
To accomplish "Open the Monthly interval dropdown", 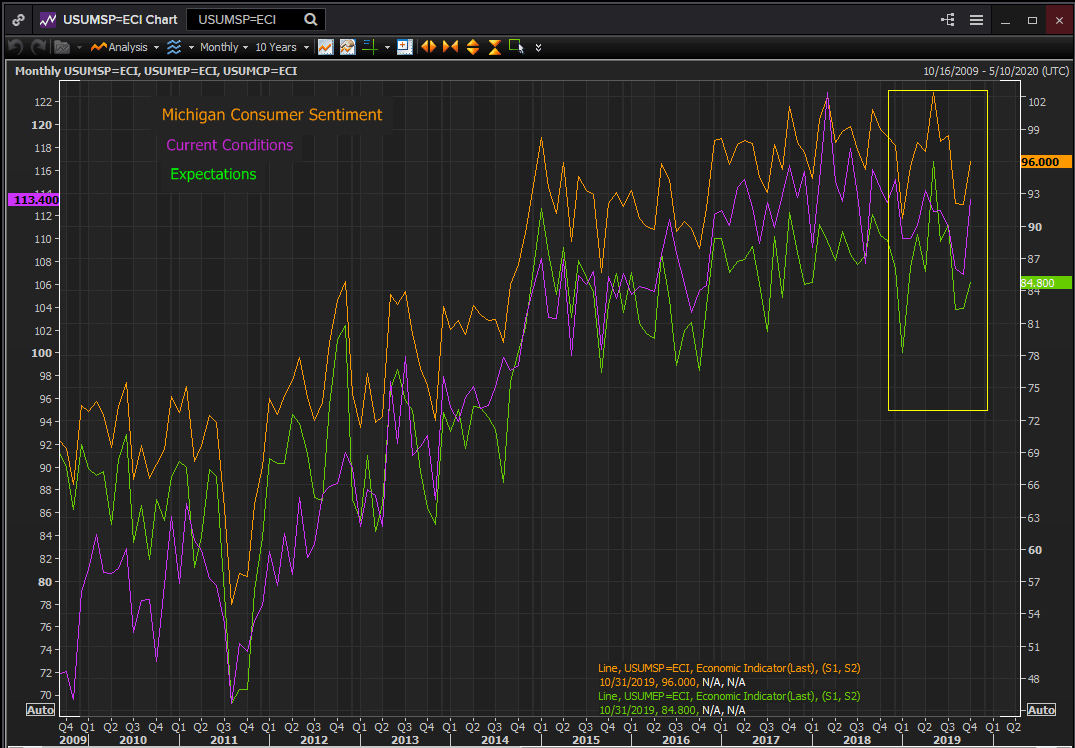I will coord(223,47).
